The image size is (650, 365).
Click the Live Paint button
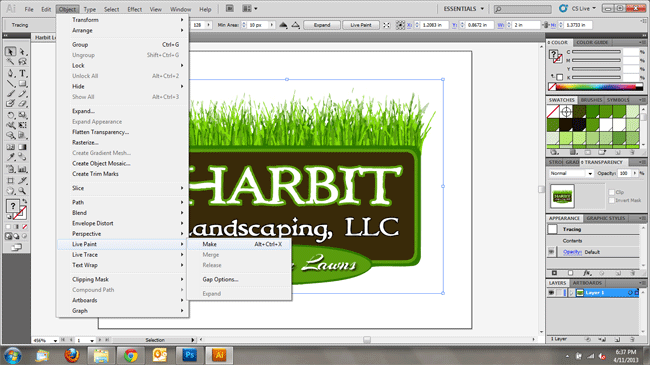point(361,25)
